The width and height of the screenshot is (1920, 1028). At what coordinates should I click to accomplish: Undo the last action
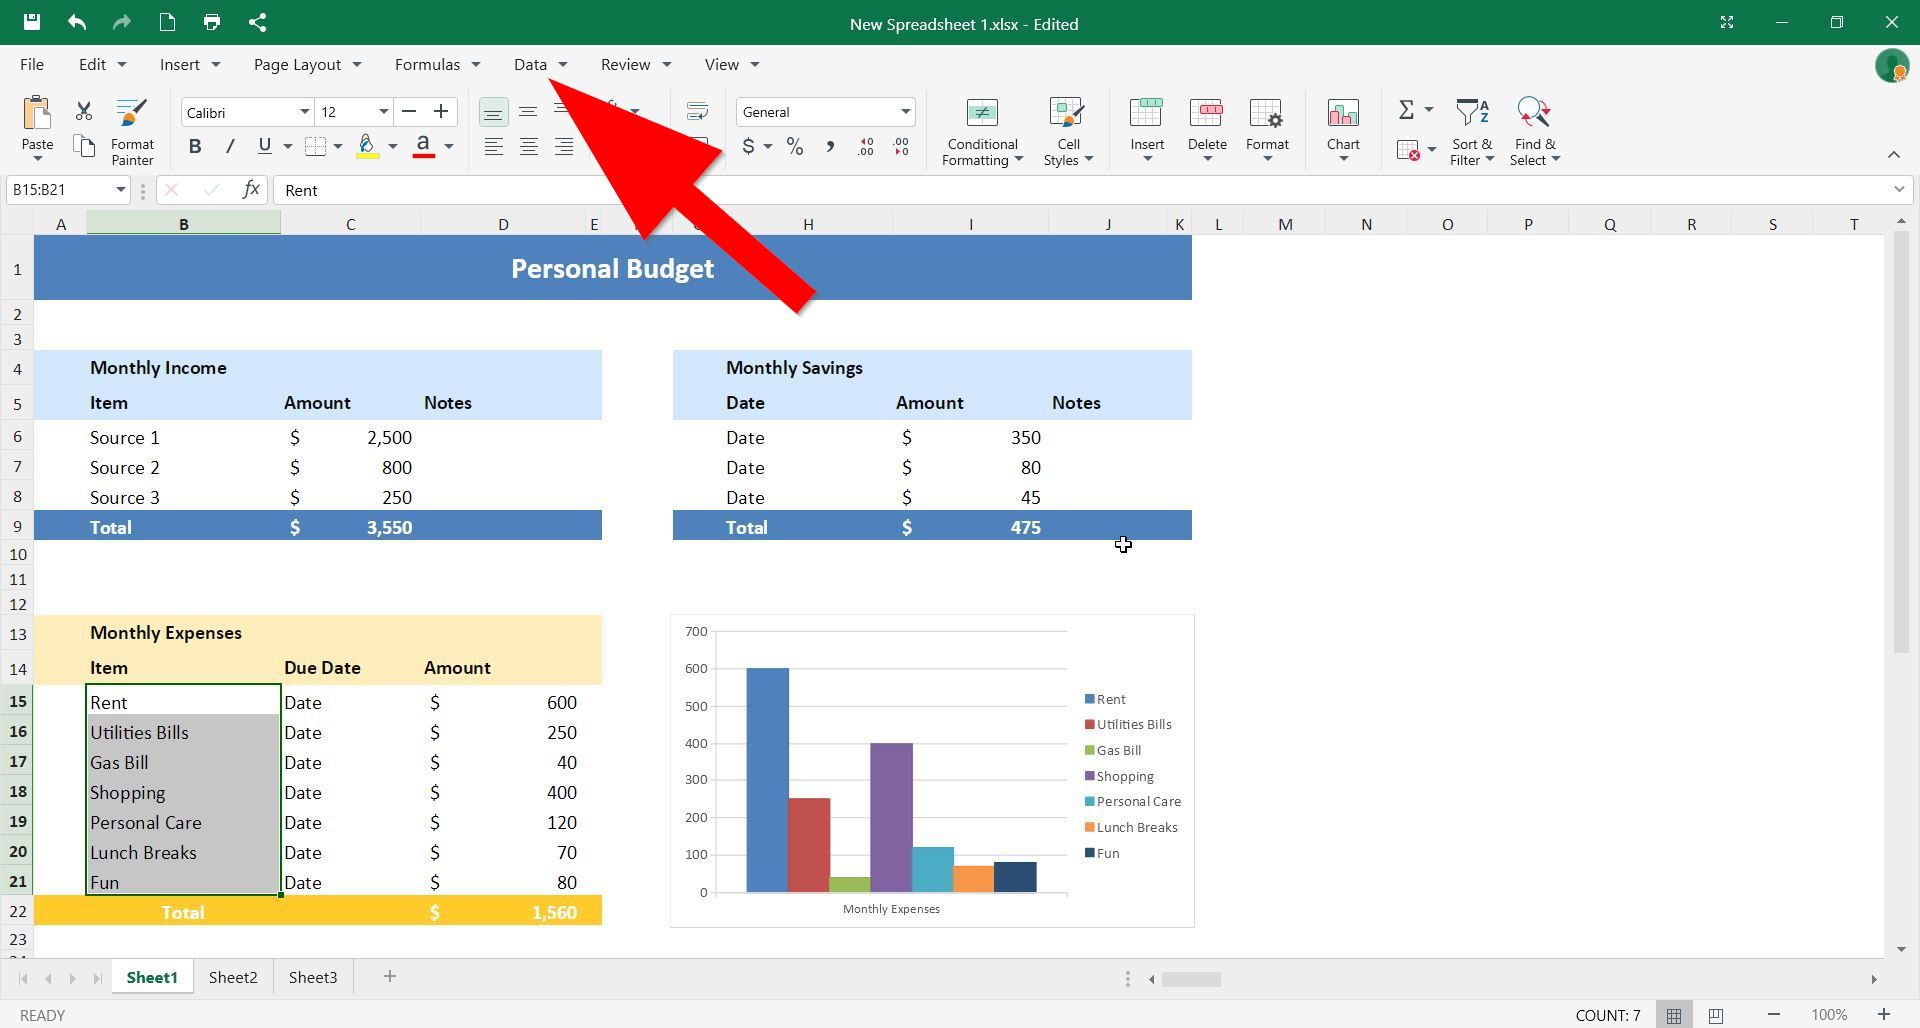77,22
